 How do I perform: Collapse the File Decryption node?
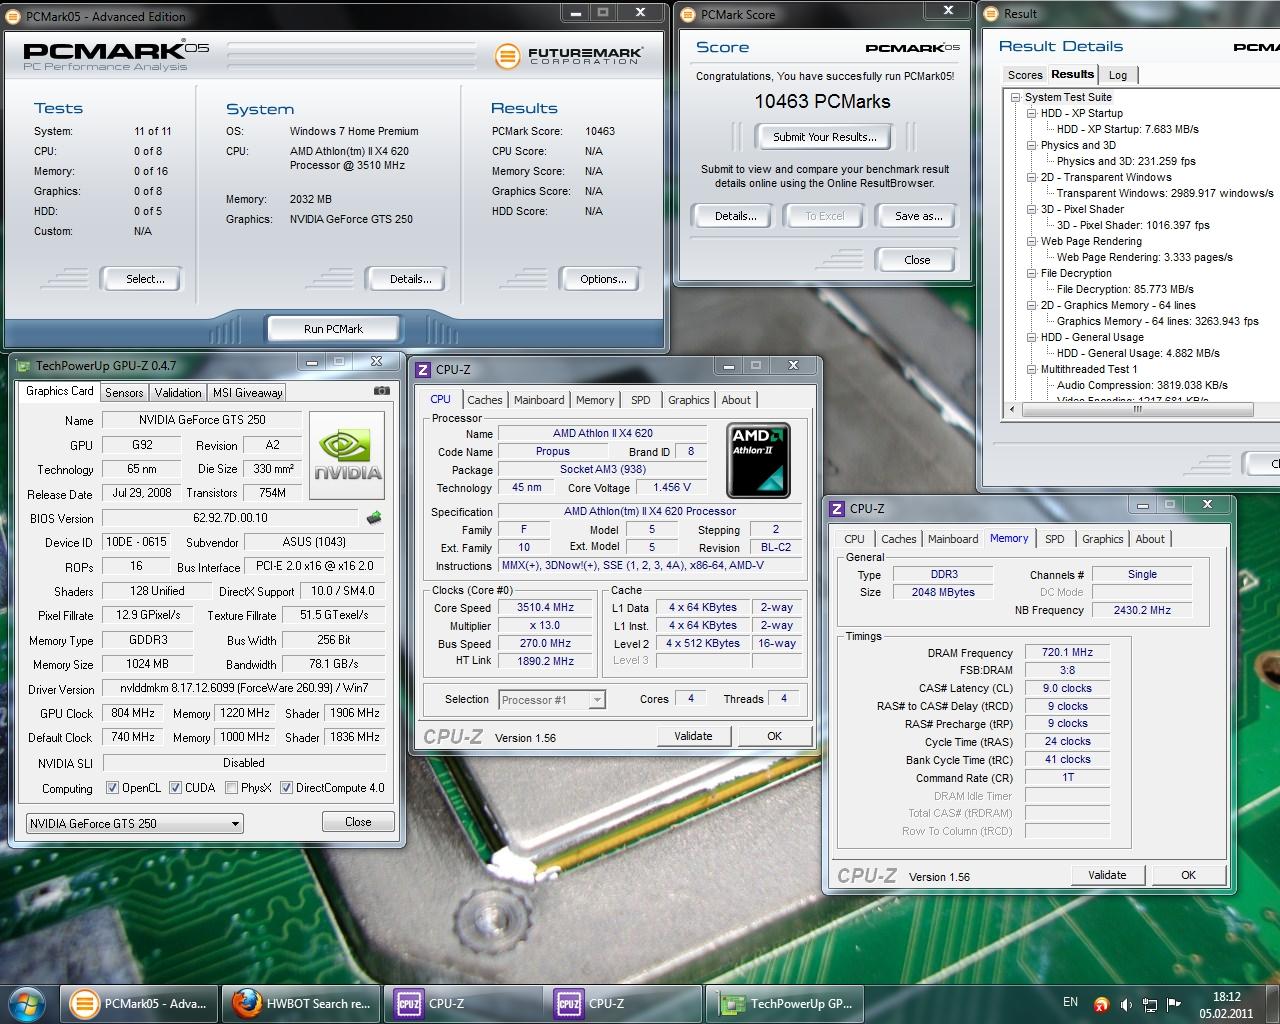point(1031,274)
